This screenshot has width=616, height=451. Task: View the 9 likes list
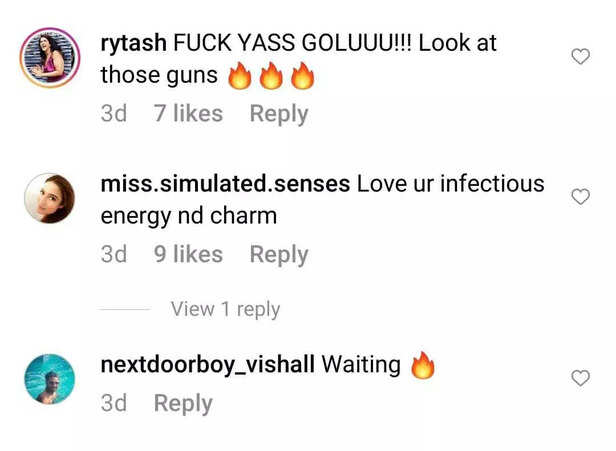click(188, 254)
